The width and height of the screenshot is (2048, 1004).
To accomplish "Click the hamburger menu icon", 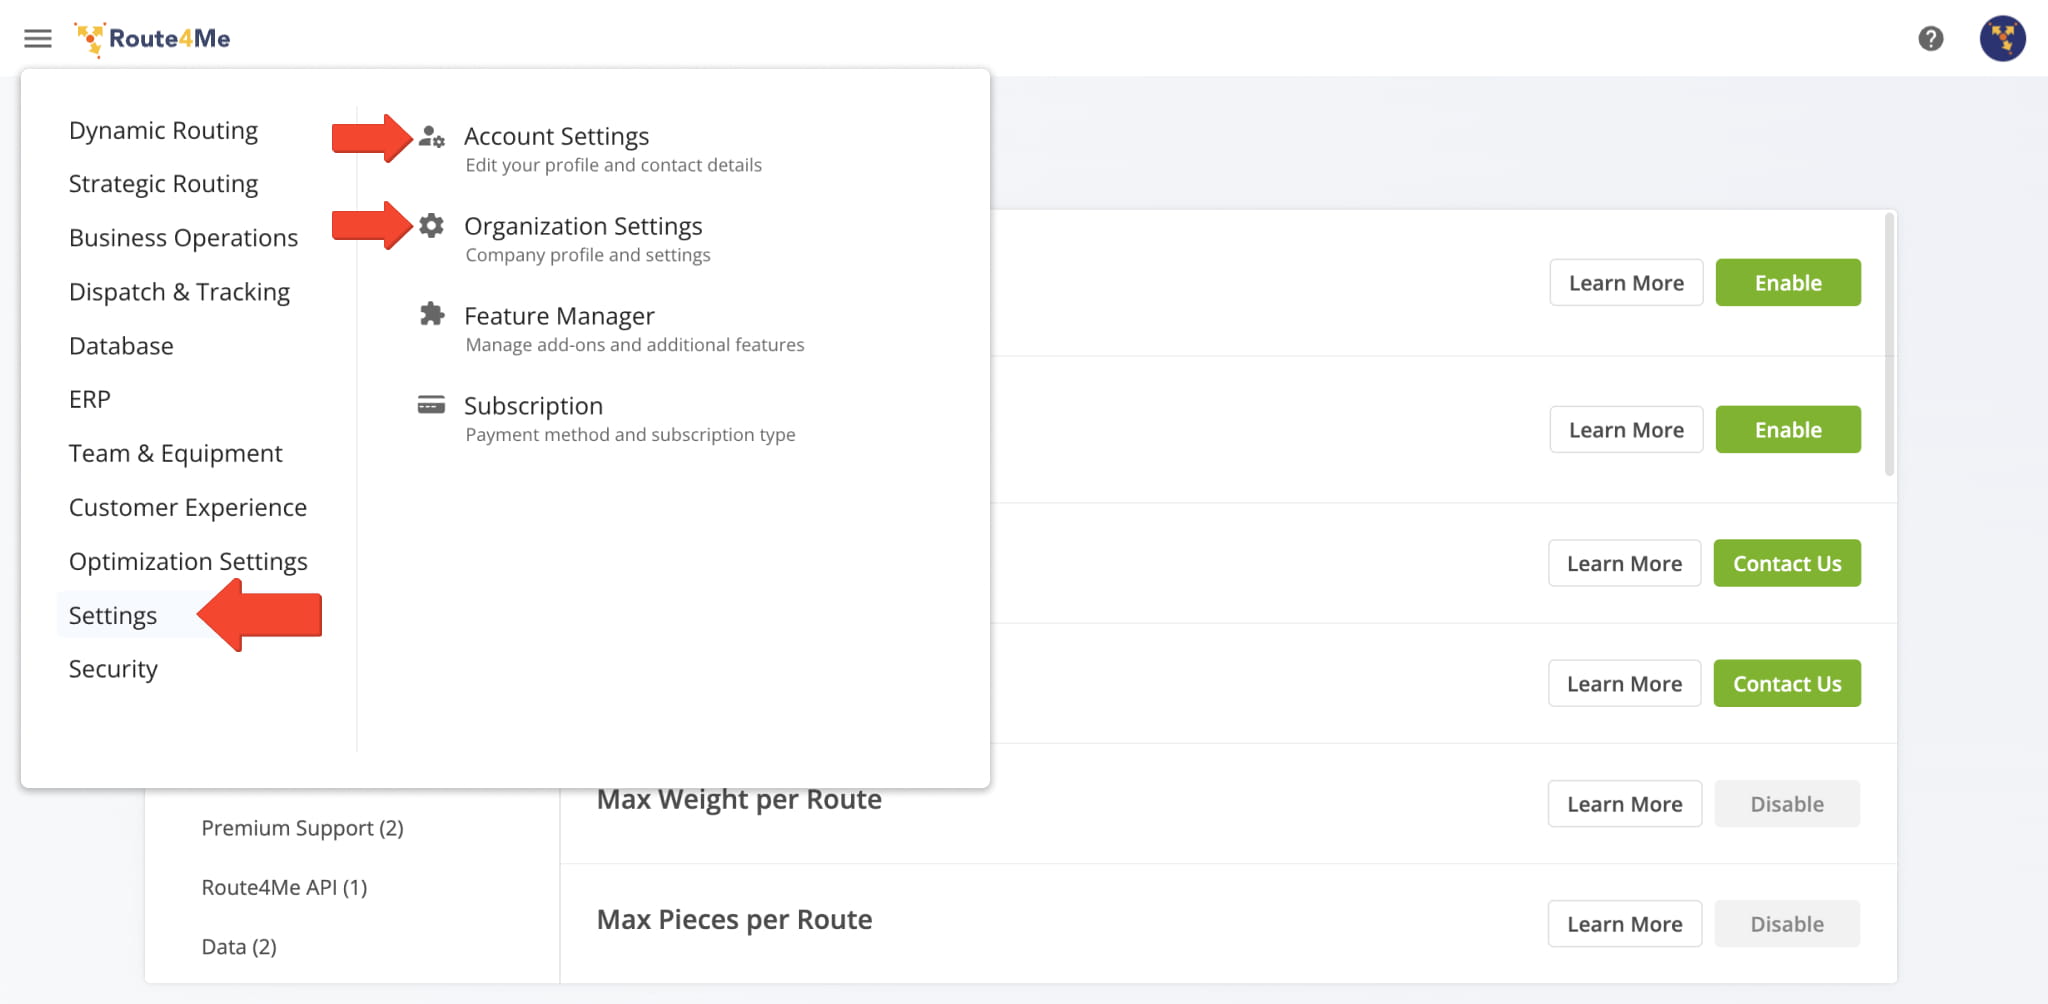I will click(38, 39).
